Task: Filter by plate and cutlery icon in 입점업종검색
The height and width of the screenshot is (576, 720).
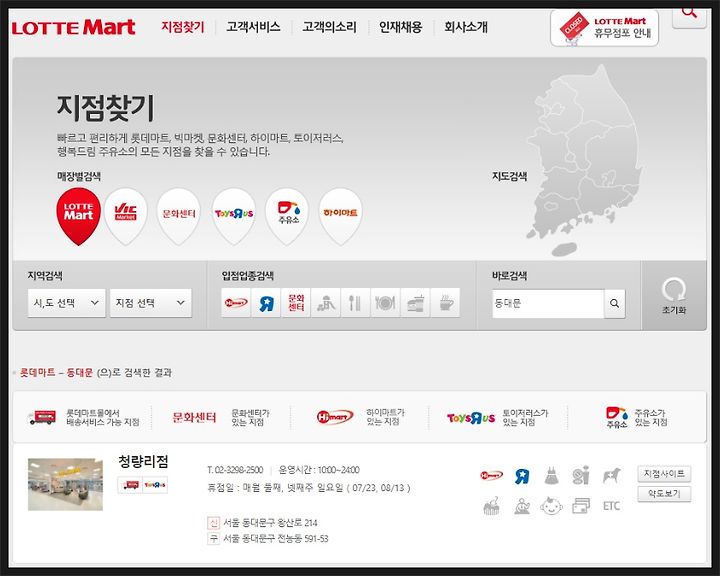Action: click(x=385, y=303)
